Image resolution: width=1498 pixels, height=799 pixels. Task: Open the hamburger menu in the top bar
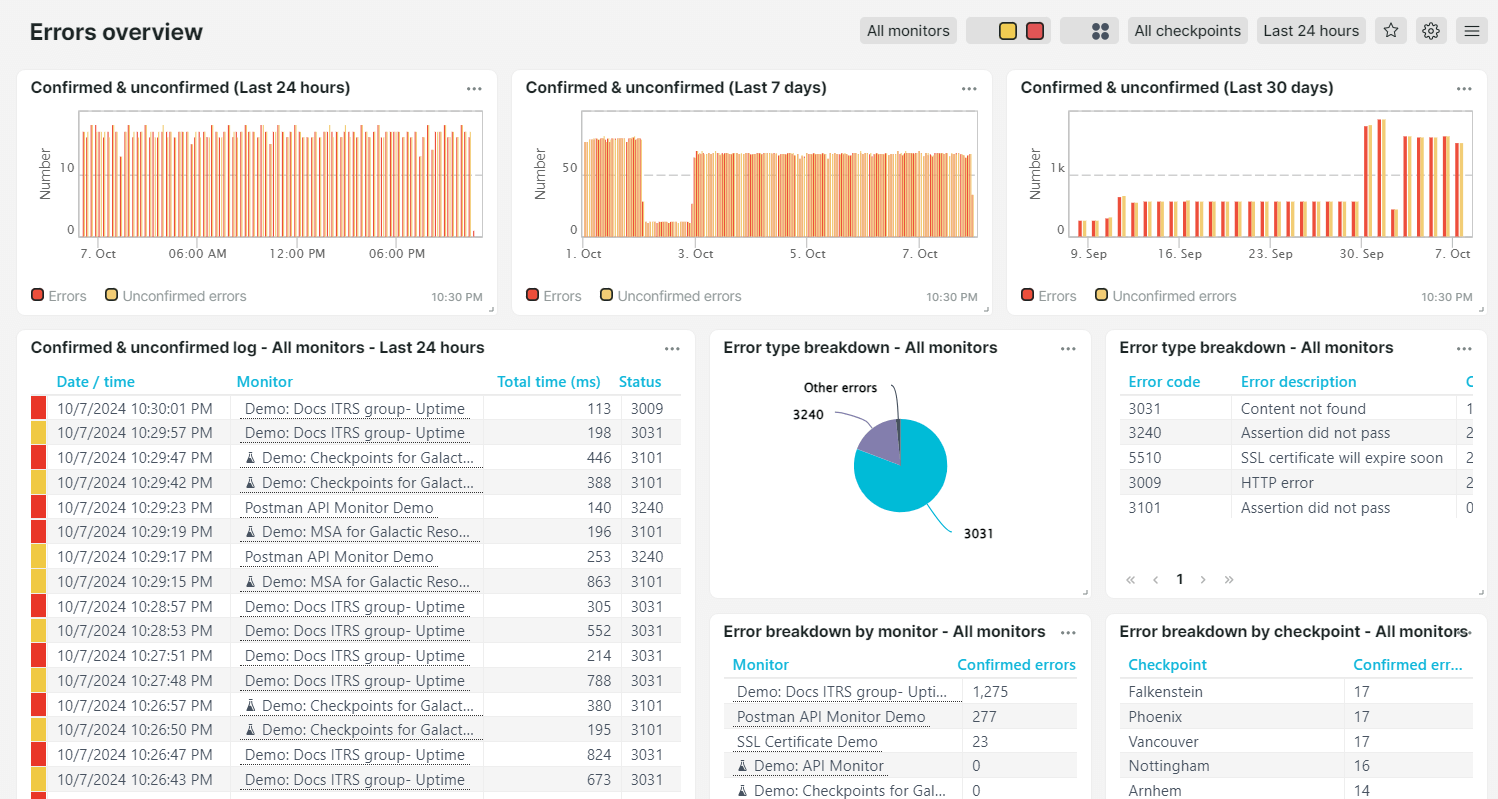[1471, 31]
